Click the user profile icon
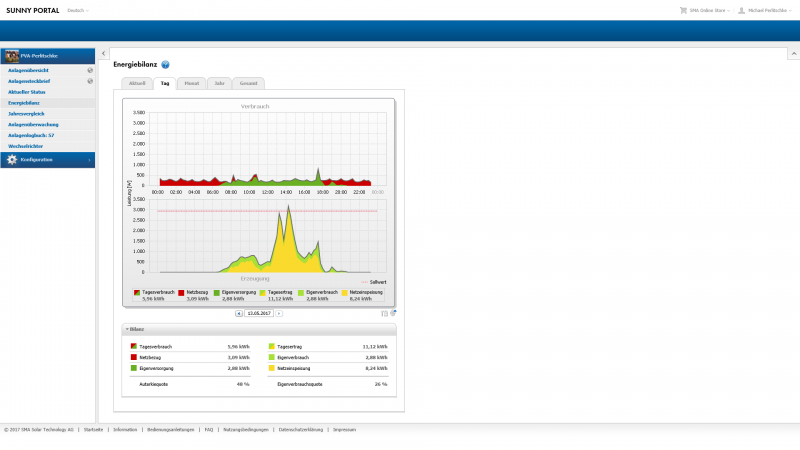This screenshot has width=800, height=450. 741,10
